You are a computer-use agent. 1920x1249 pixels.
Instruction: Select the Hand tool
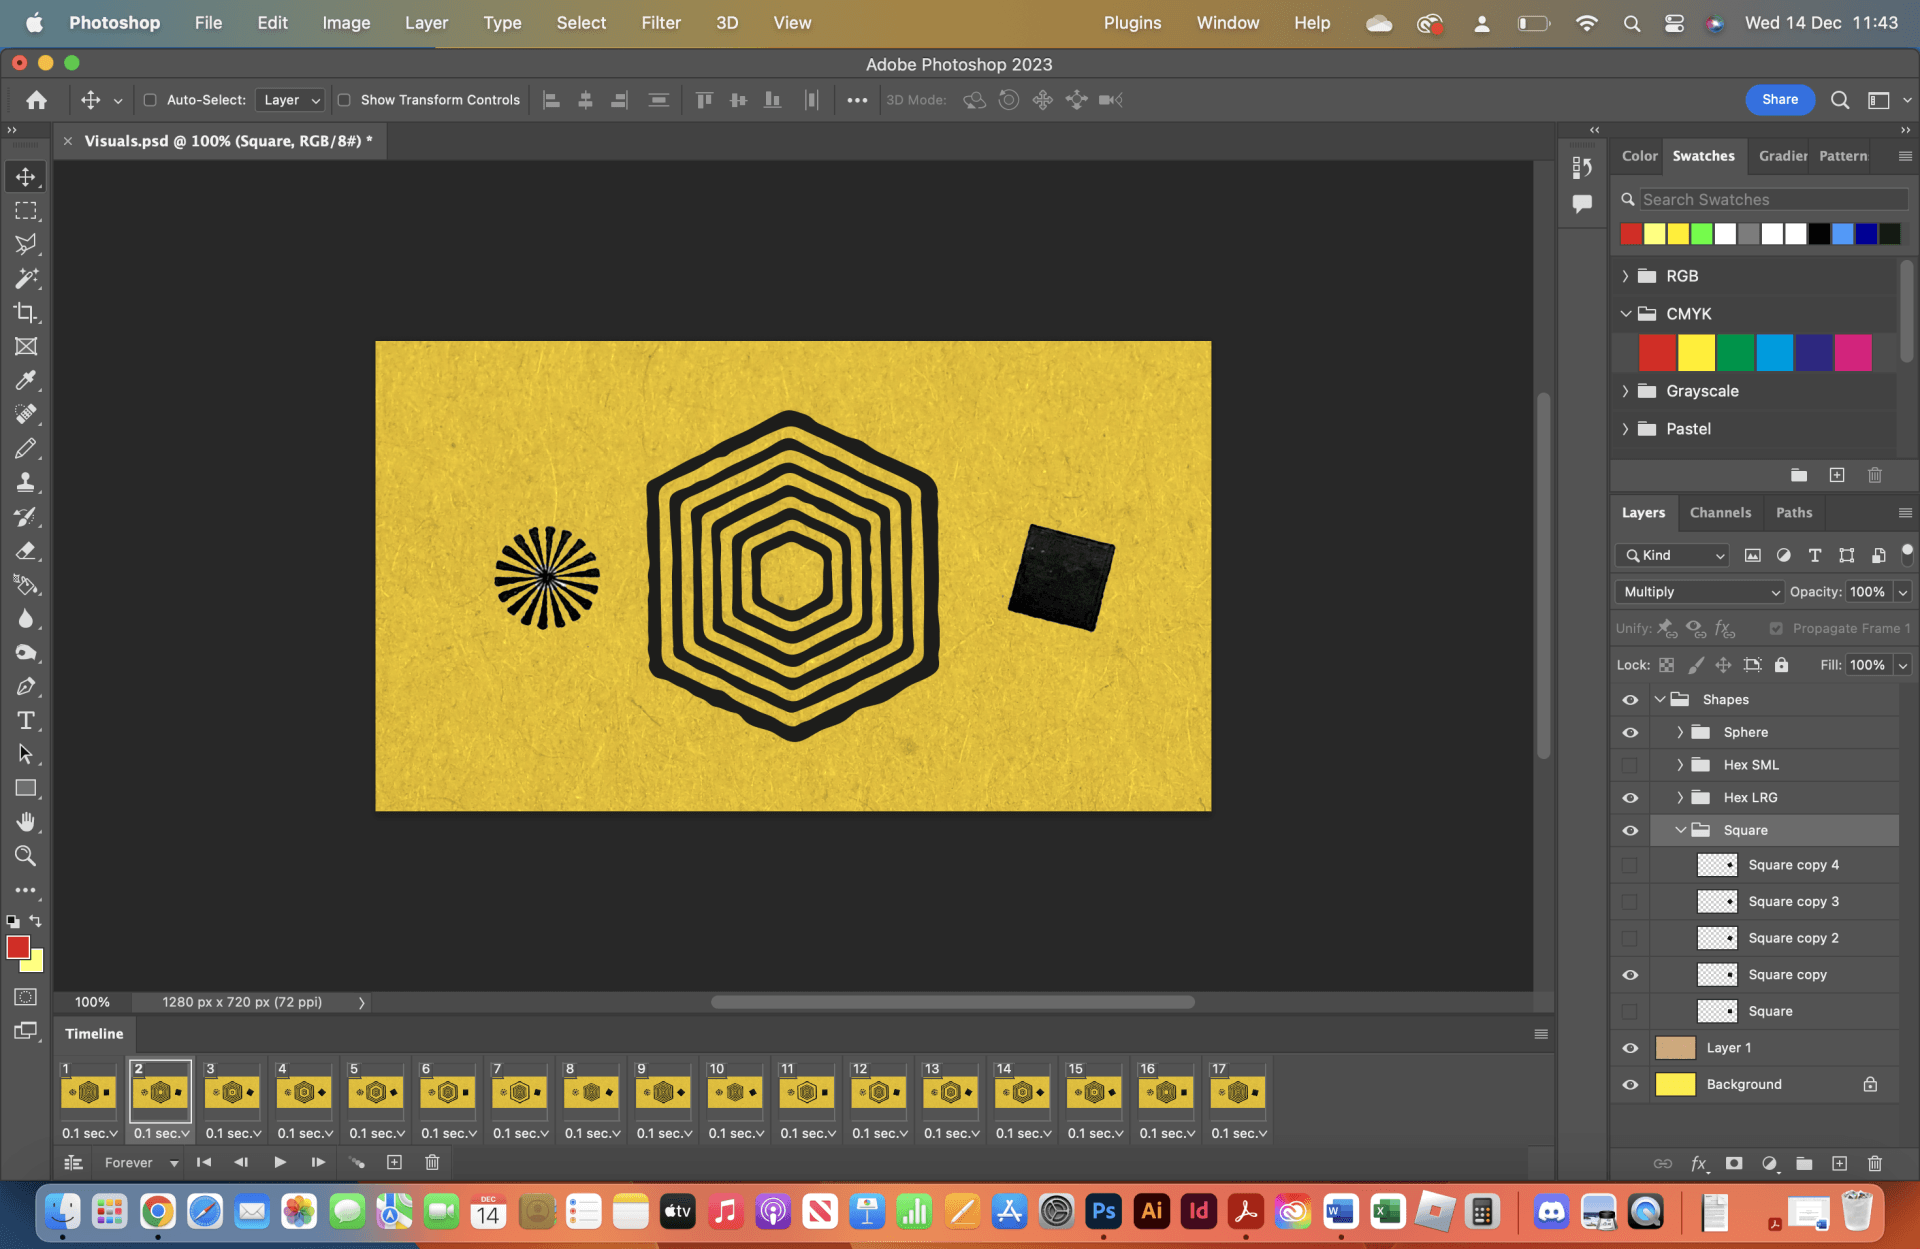(26, 822)
